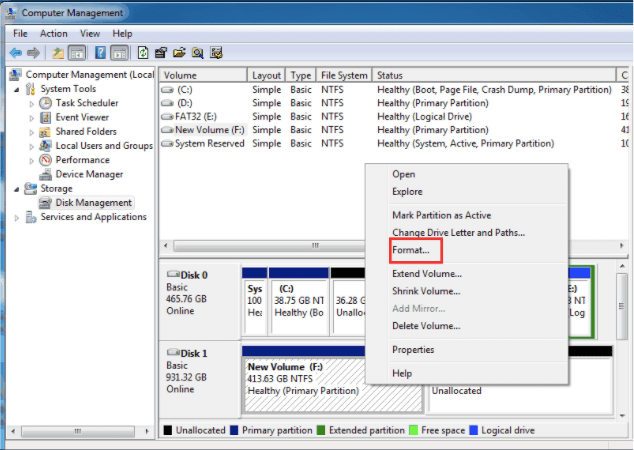This screenshot has height=450, width=634.
Task: Sort by the Status column header
Action: (x=494, y=76)
